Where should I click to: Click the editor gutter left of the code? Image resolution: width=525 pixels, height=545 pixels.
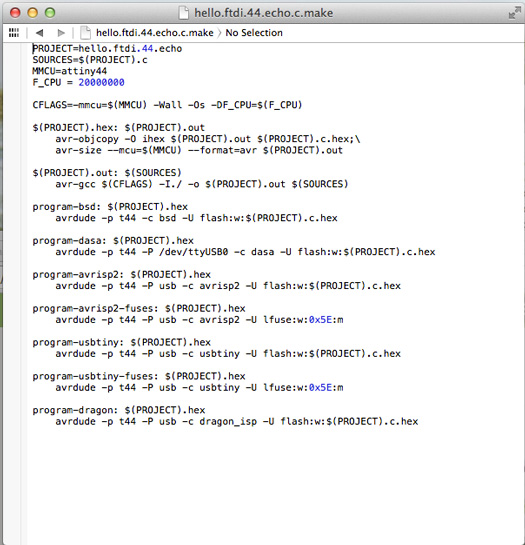point(15,278)
